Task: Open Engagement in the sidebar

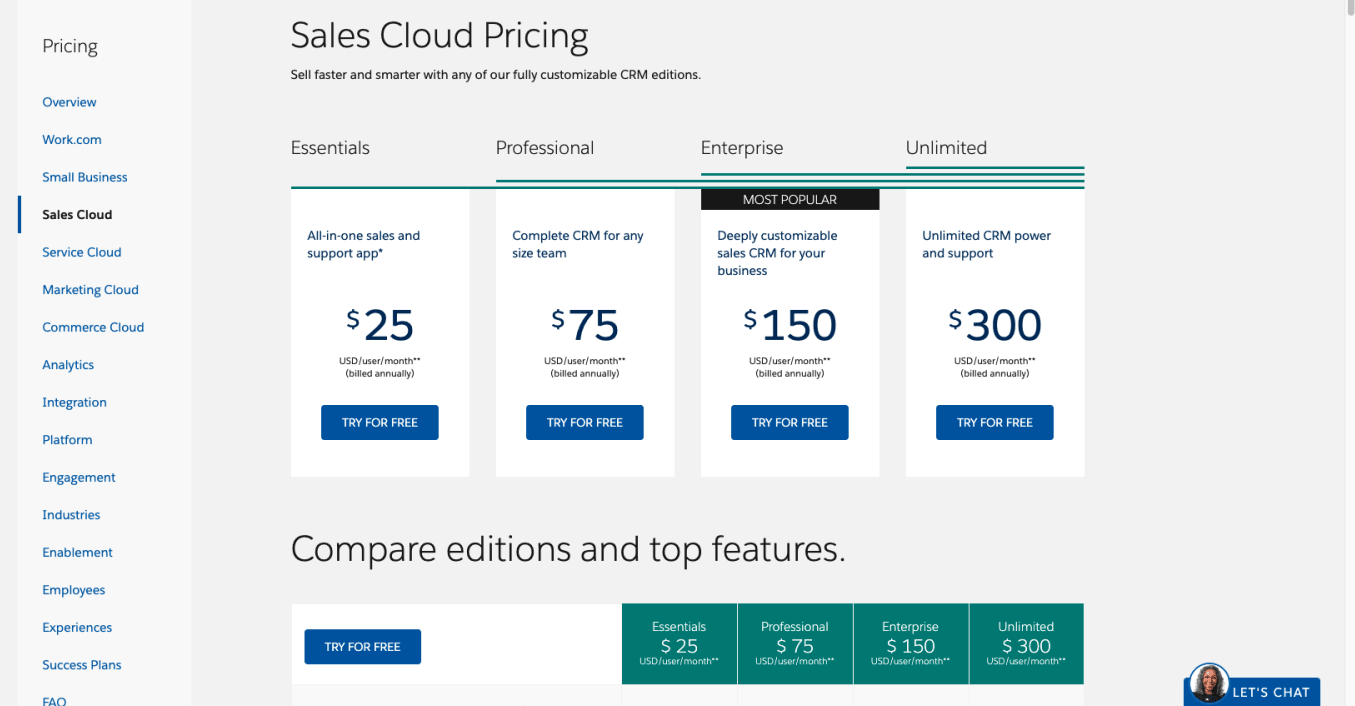Action: [x=79, y=477]
